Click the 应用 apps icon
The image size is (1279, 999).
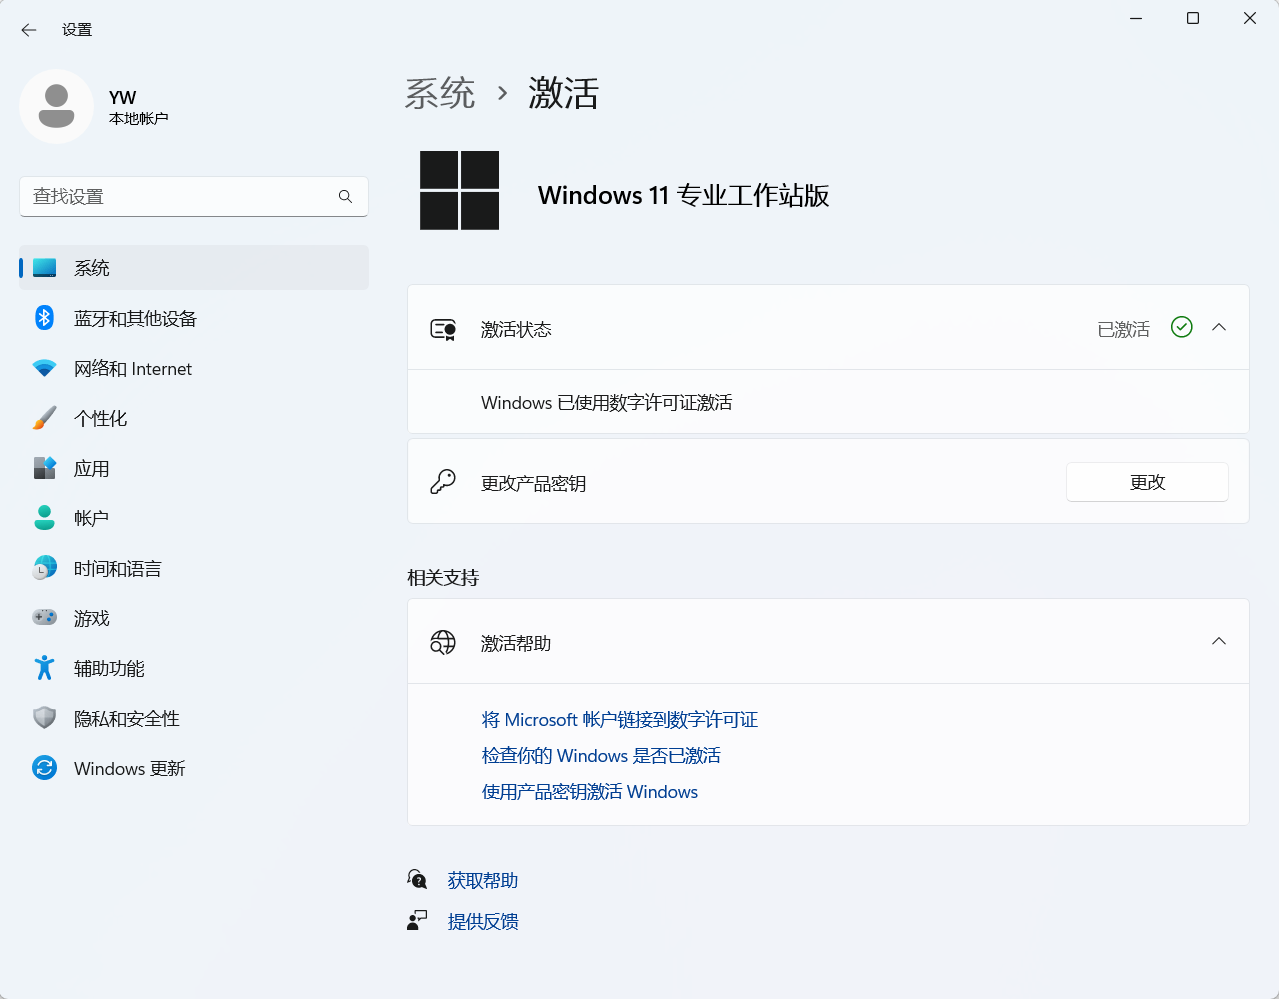44,468
